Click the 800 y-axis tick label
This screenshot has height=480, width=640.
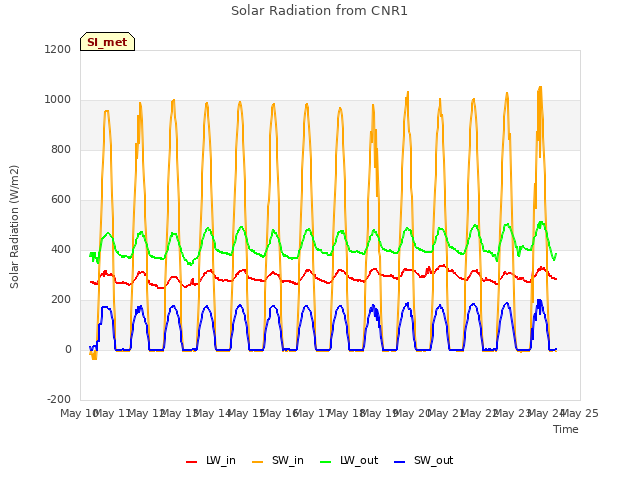point(61,149)
